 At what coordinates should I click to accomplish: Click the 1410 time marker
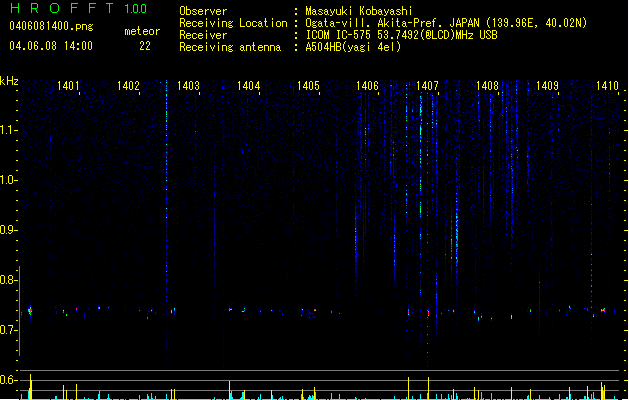[607, 85]
